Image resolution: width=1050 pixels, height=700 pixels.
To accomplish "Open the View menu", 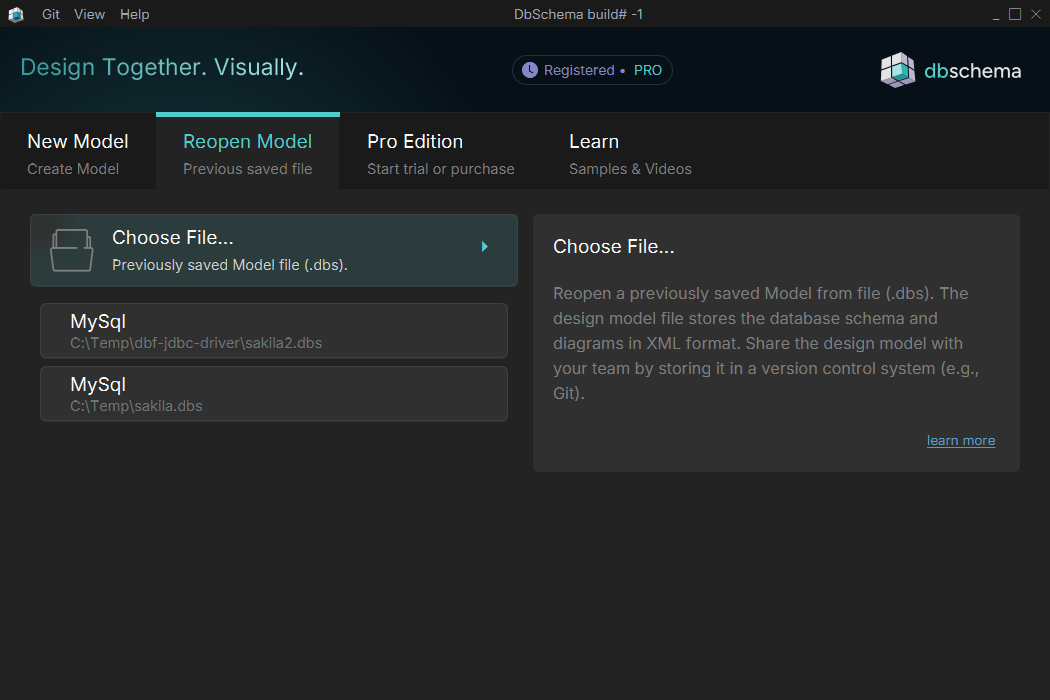I will [89, 14].
